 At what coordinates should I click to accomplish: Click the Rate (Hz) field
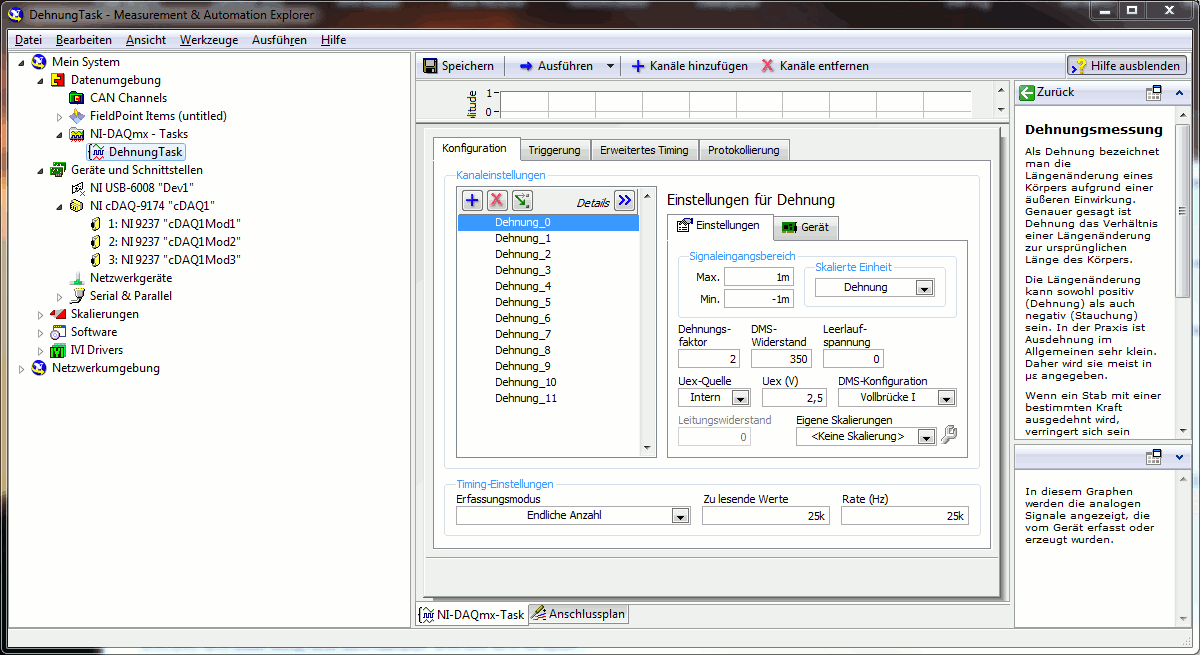[904, 516]
